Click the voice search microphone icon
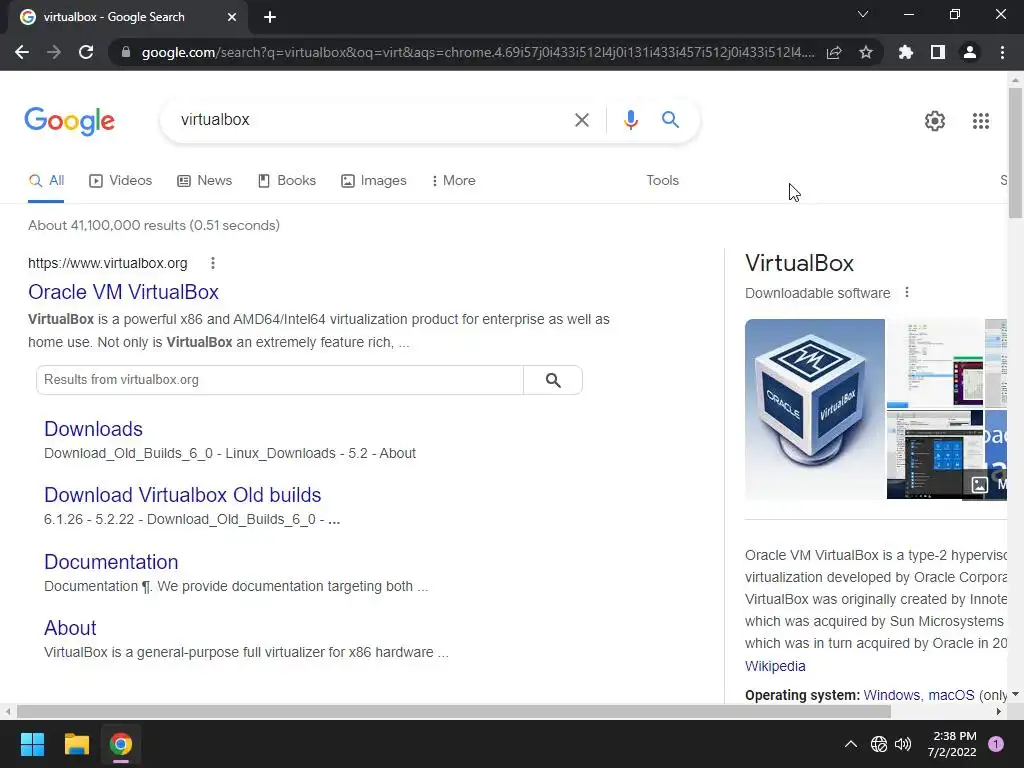The image size is (1024, 768). [x=630, y=120]
